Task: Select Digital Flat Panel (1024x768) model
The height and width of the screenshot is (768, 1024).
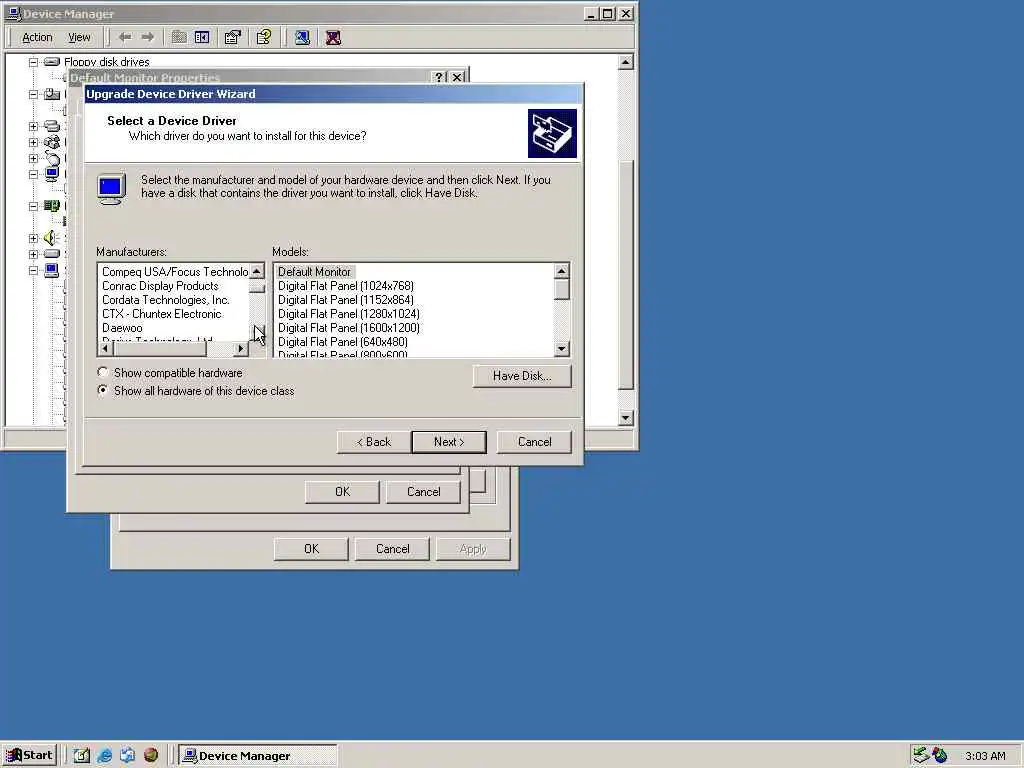Action: [x=345, y=286]
